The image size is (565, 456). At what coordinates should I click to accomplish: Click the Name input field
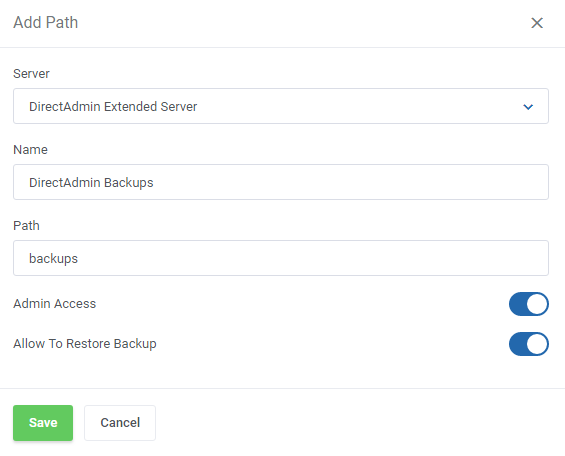tap(281, 182)
